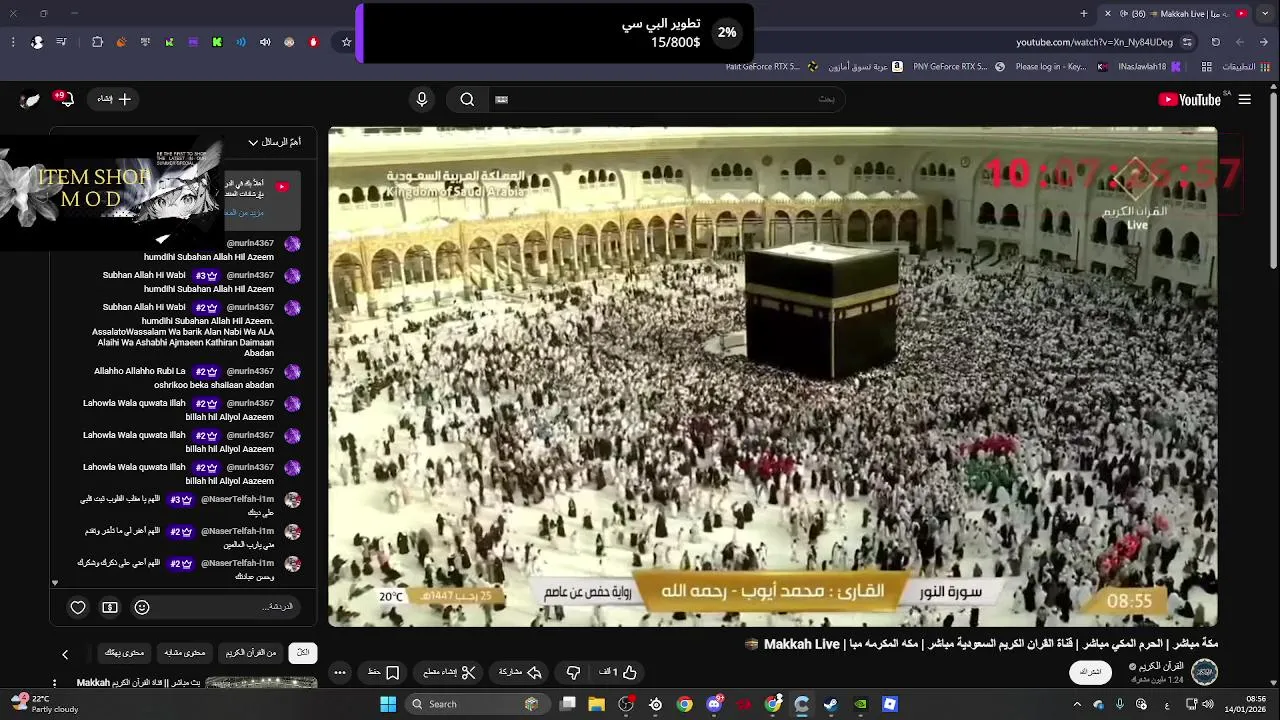Open browser profile avatar in toolbar
1280x720 pixels.
click(x=37, y=42)
